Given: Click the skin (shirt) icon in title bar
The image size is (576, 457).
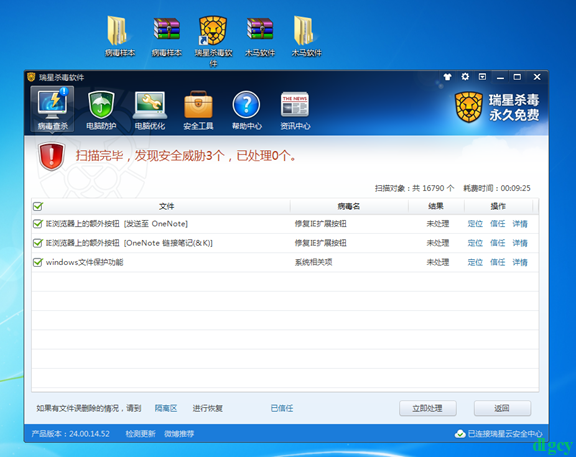Looking at the screenshot, I should [447, 77].
